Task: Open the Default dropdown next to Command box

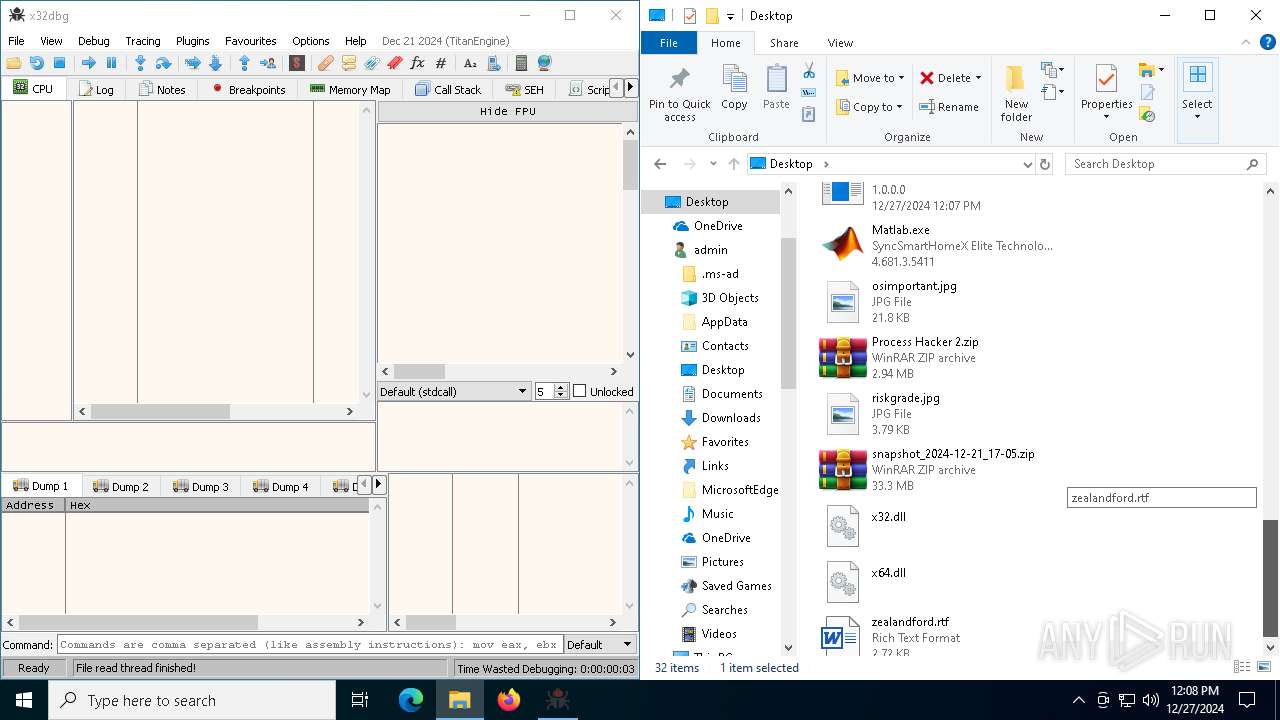Action: pyautogui.click(x=600, y=644)
